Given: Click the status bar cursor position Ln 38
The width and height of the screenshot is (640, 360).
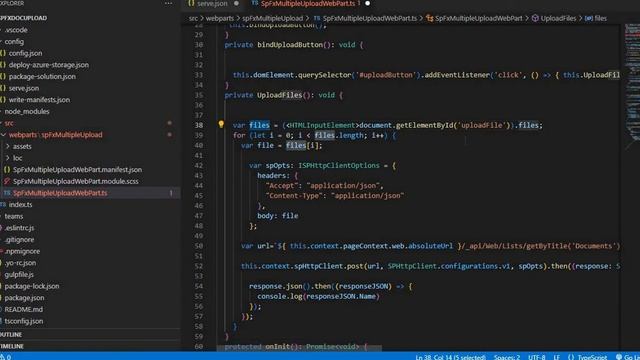Looking at the screenshot, I should point(450,357).
